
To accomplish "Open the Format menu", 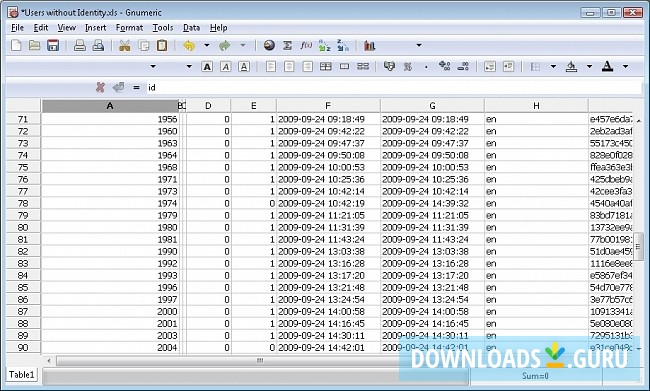I will point(129,28).
